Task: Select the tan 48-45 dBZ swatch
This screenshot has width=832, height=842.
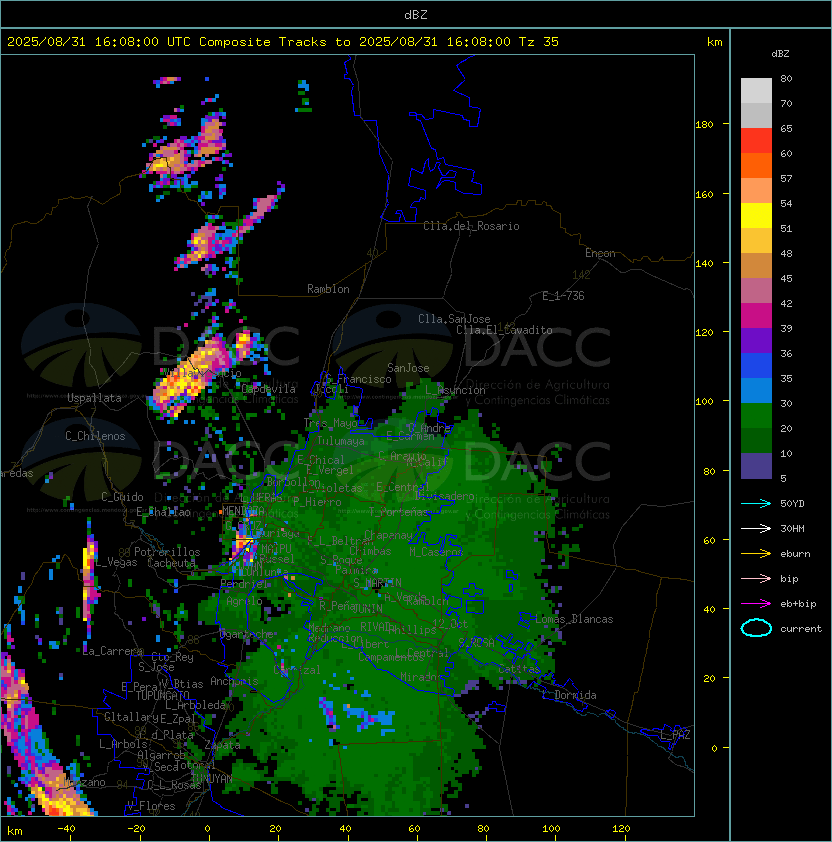Action: 756,266
